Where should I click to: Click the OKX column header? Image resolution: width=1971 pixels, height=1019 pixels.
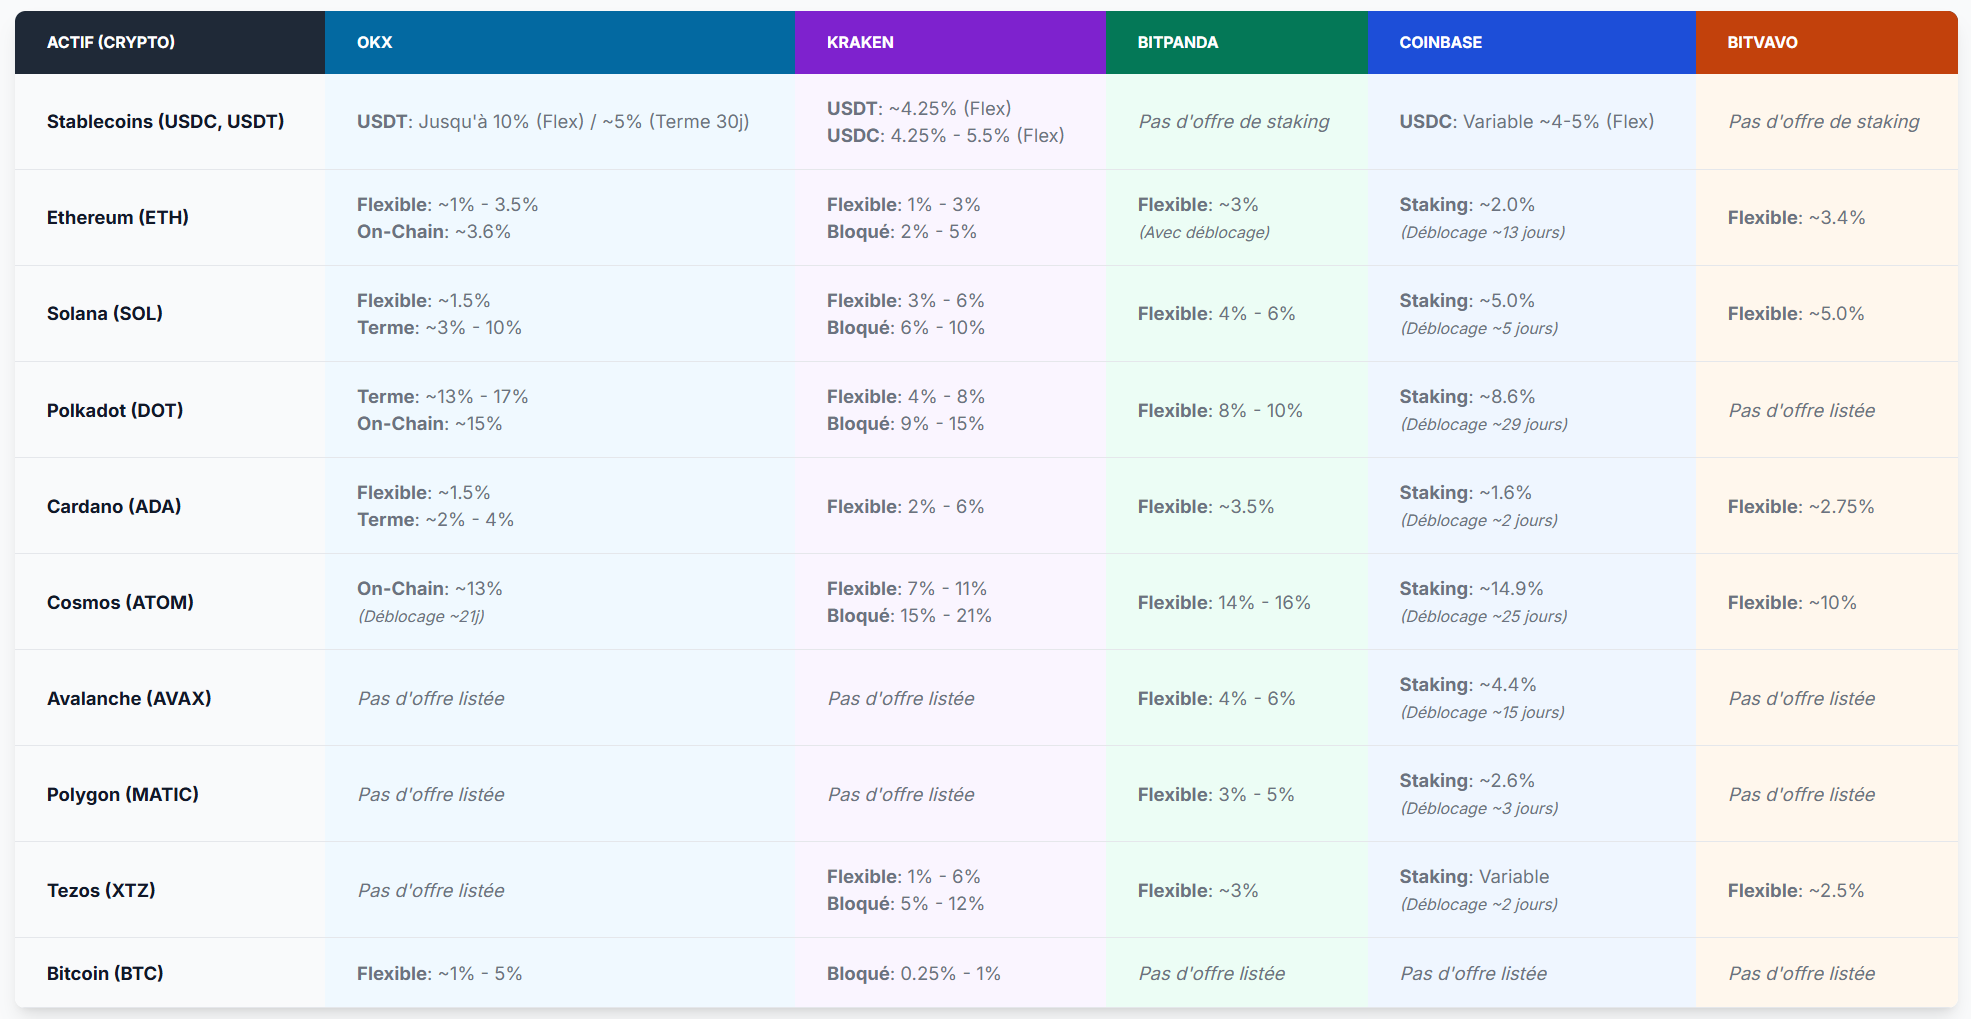click(560, 42)
